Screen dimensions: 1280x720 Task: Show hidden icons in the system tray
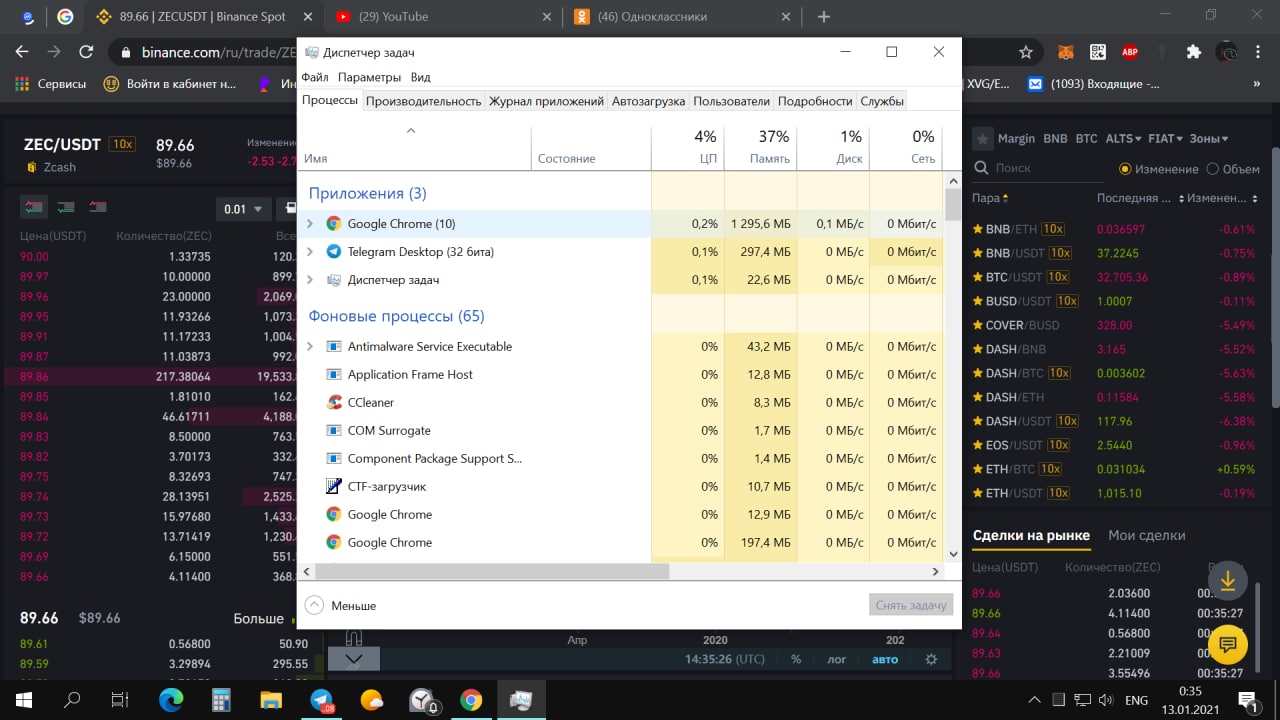click(1033, 700)
